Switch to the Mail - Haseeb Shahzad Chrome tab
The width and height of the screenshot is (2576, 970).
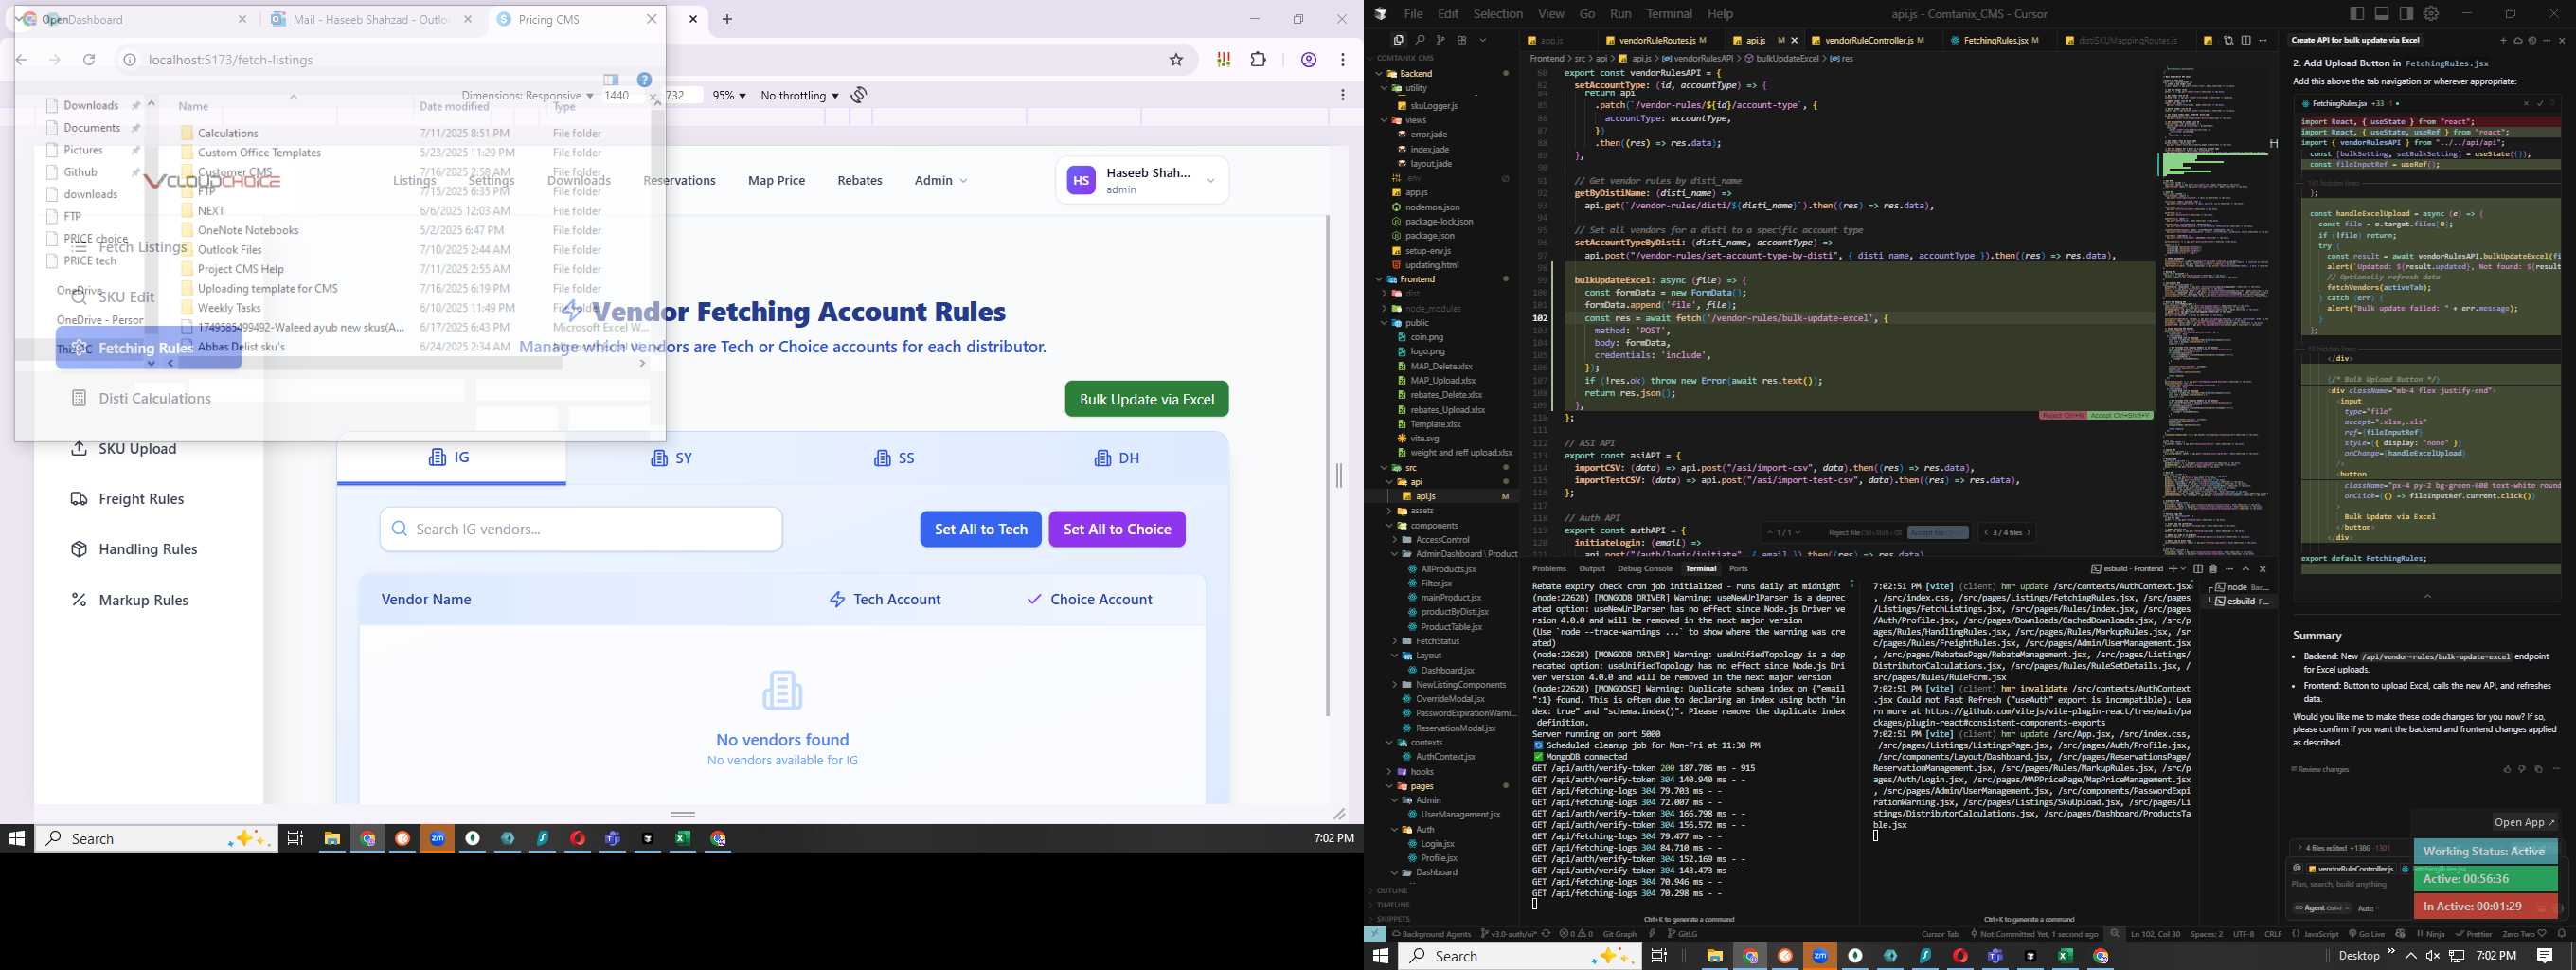(x=370, y=20)
